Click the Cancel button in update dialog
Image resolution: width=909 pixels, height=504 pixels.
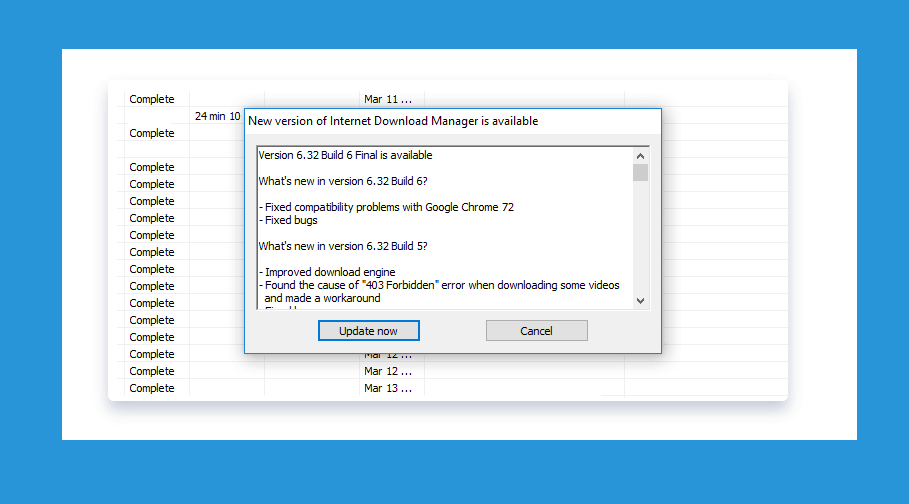click(536, 331)
